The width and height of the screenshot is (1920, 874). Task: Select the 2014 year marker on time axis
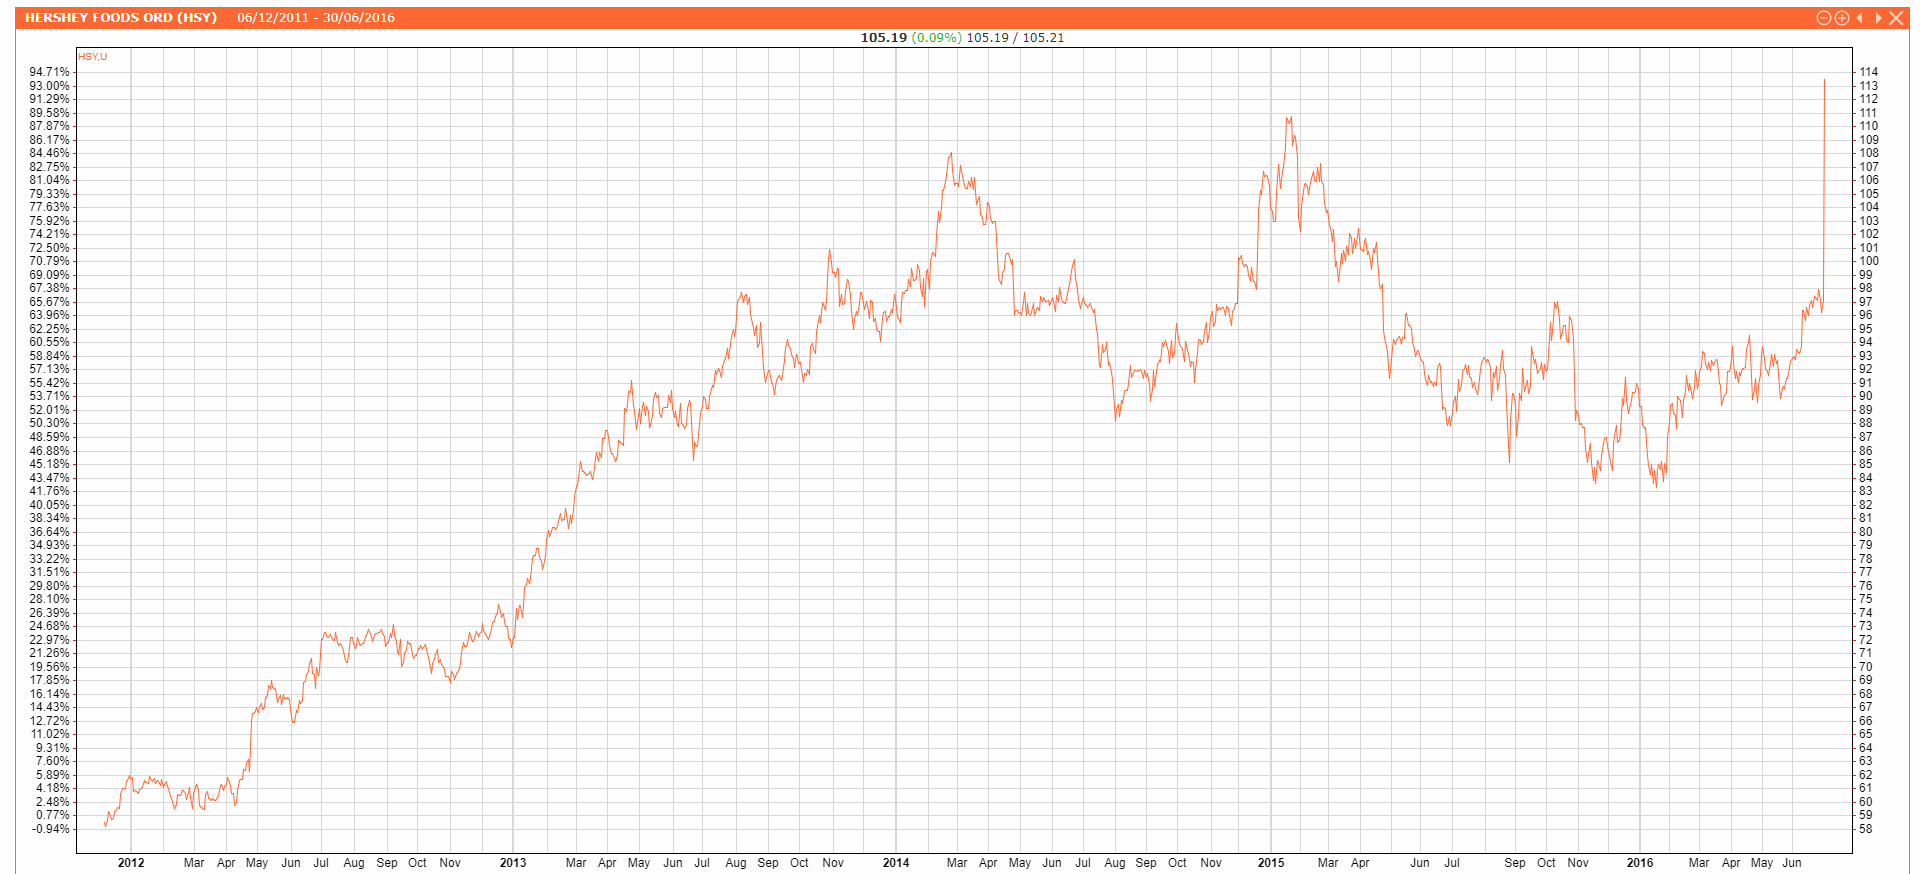(896, 863)
